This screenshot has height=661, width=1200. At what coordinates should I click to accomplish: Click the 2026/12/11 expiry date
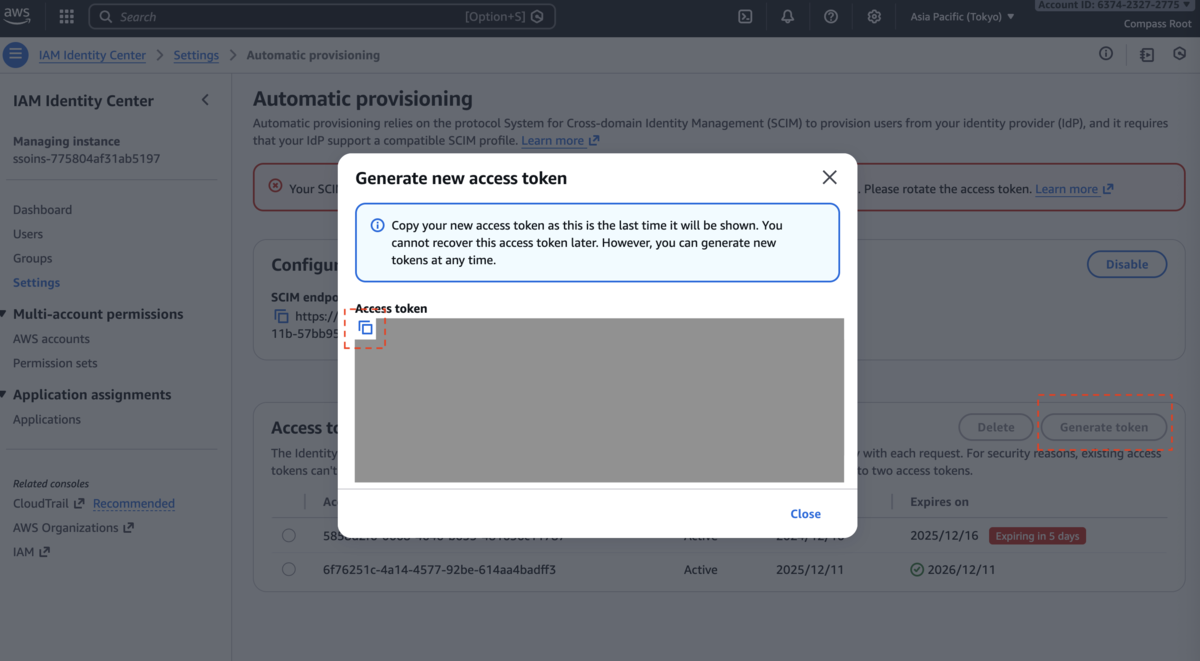pos(961,570)
